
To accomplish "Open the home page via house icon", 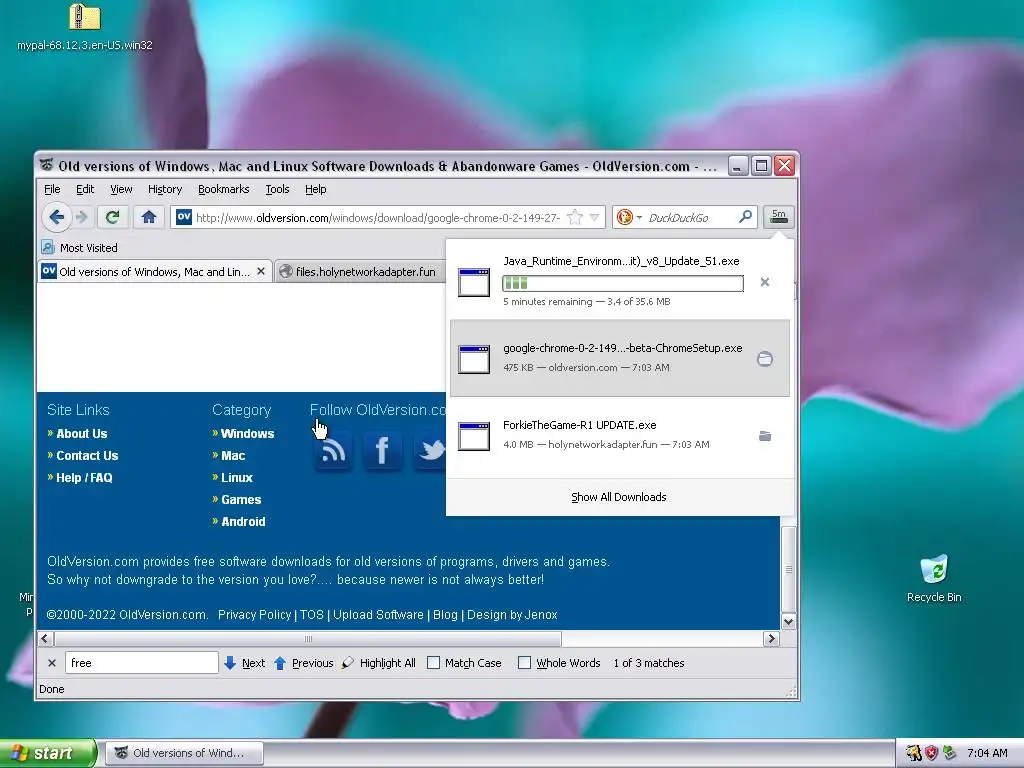I will pos(149,217).
